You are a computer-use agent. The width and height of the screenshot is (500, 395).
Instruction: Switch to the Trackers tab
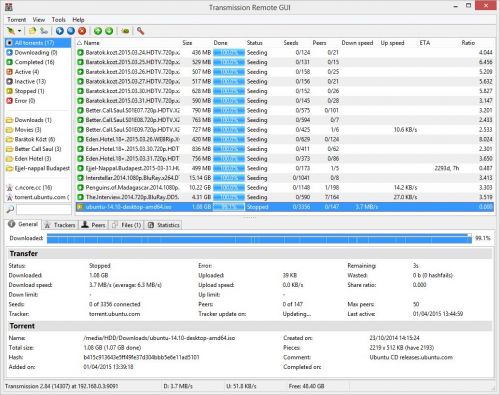(60, 225)
